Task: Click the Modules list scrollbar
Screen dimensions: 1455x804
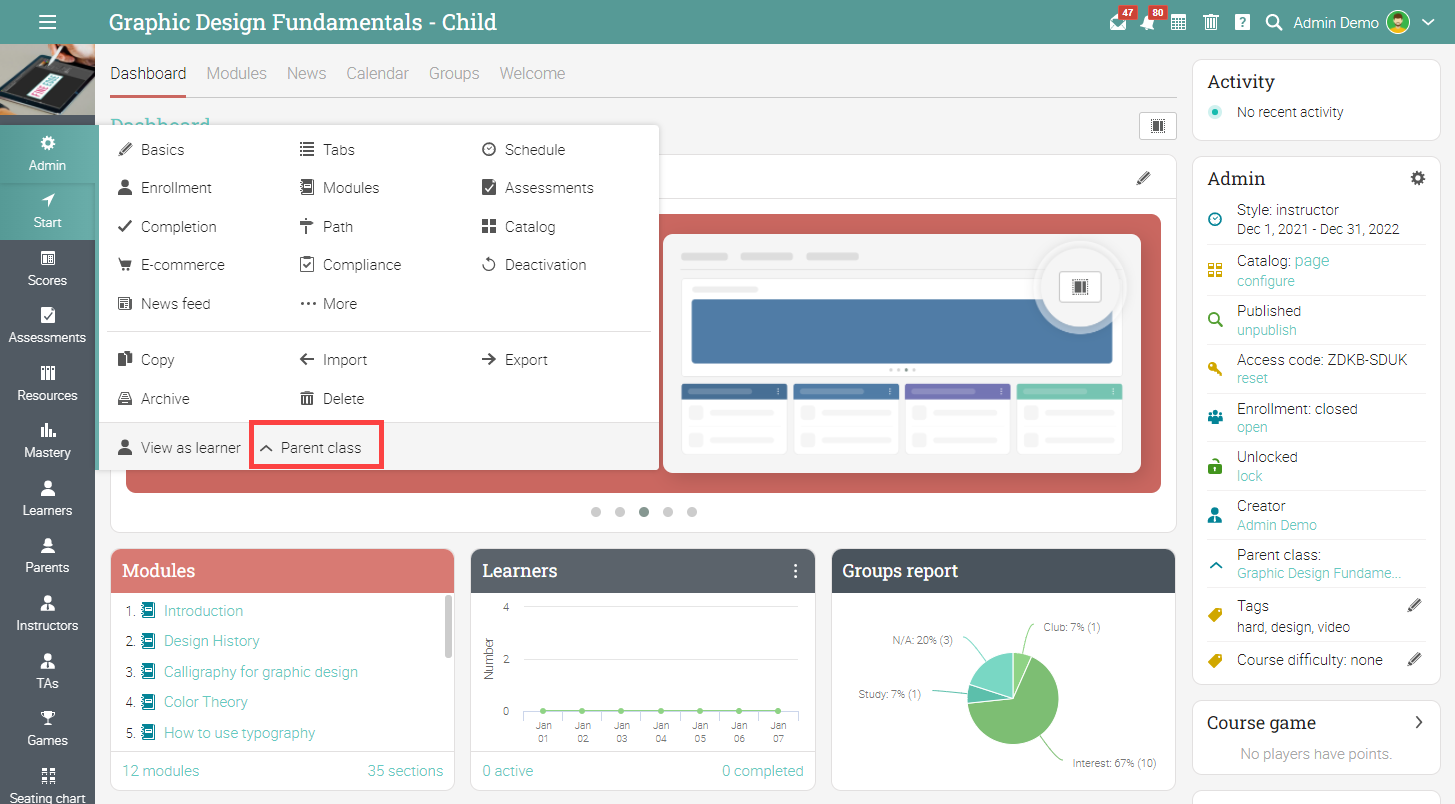Action: [448, 626]
